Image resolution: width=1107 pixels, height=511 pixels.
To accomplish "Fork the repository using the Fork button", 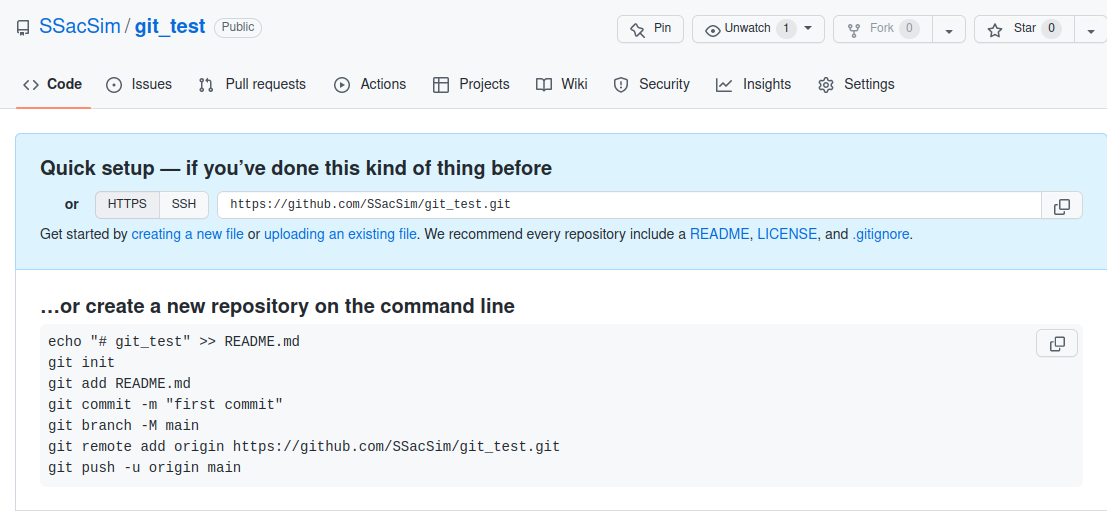I will [x=882, y=29].
